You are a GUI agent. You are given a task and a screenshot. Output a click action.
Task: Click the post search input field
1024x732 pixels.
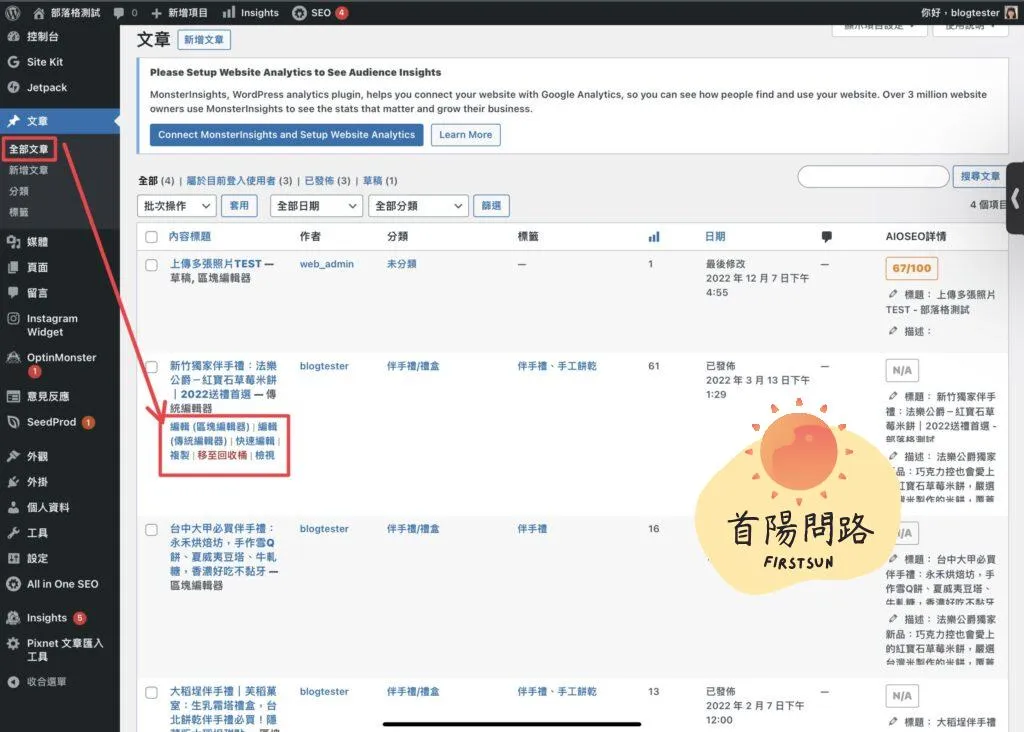pyautogui.click(x=872, y=177)
